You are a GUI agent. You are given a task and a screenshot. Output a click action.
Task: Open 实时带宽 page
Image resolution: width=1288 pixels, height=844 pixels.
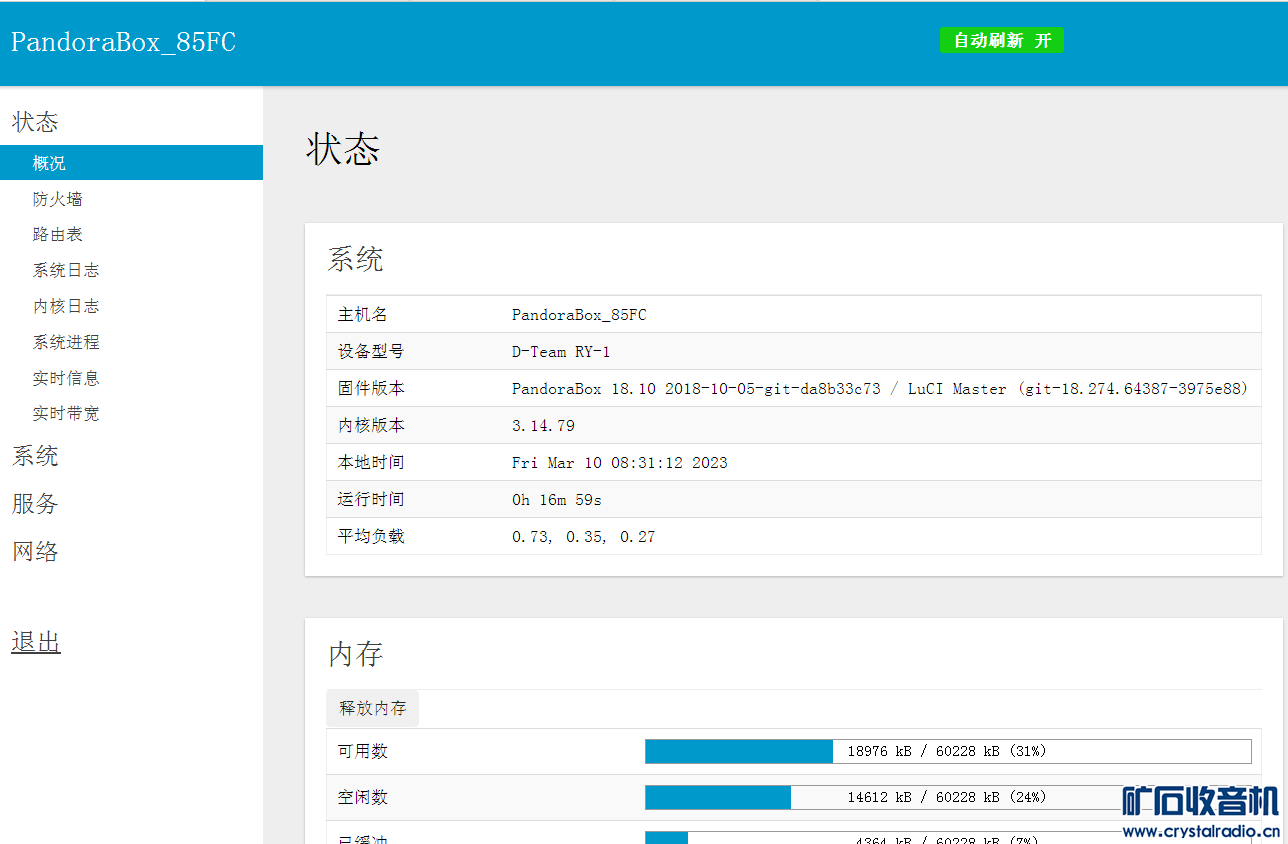click(65, 414)
